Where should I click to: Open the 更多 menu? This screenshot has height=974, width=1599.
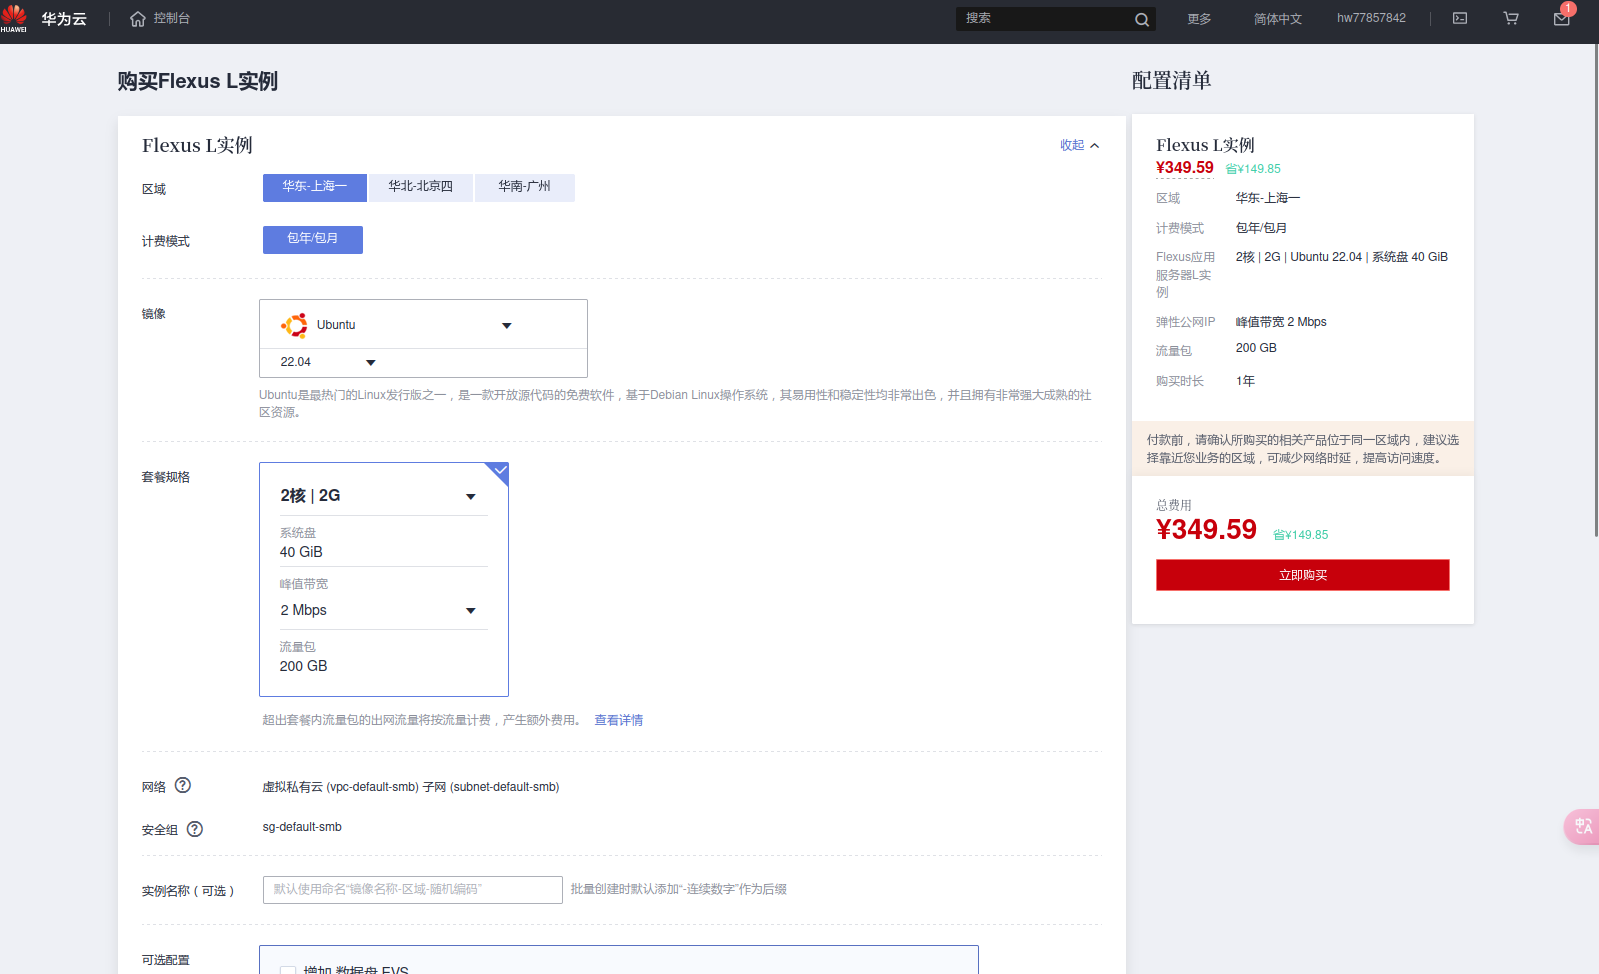(x=1199, y=19)
